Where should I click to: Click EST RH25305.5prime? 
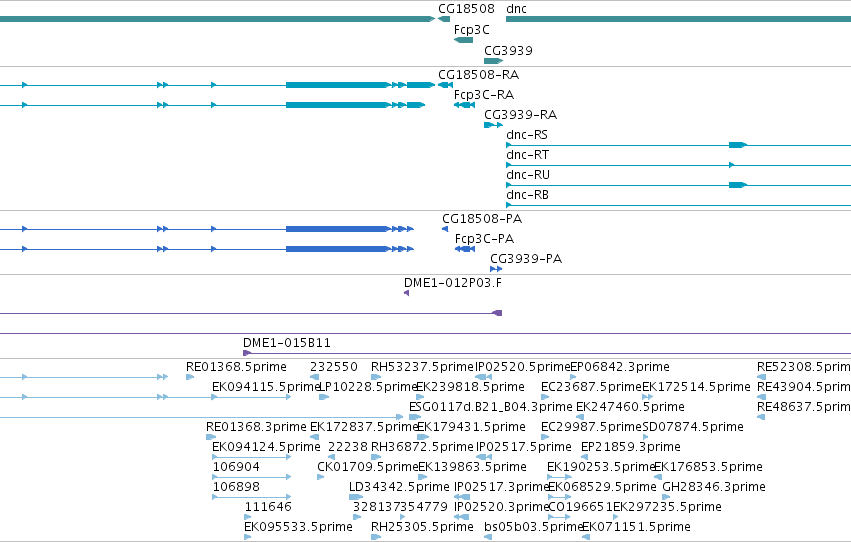(422, 528)
